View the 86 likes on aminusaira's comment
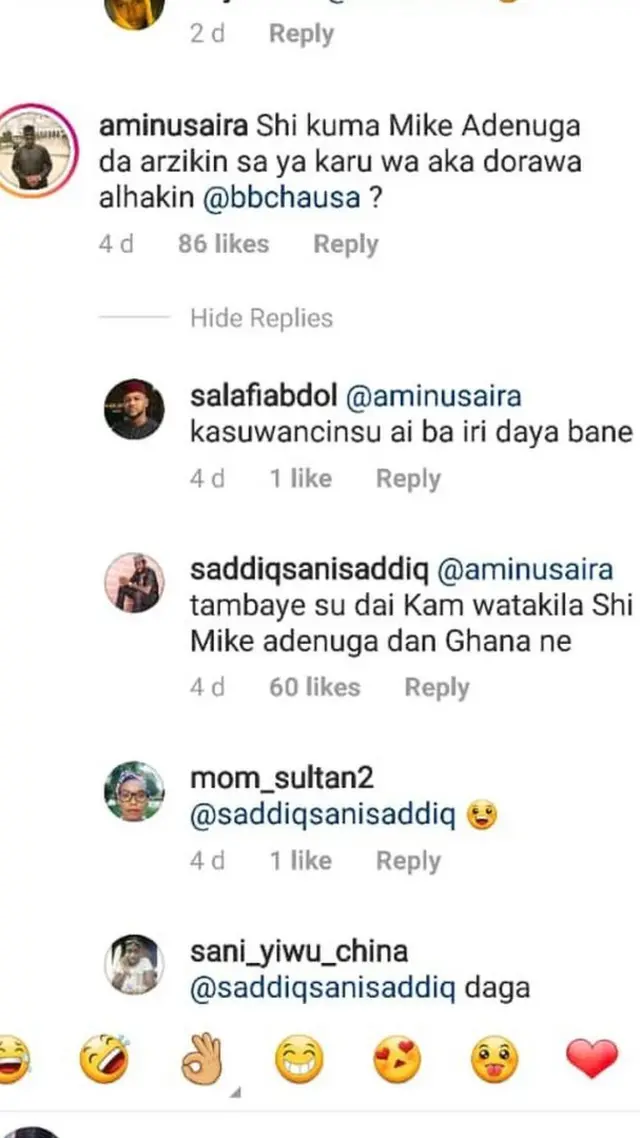The height and width of the screenshot is (1138, 640). (223, 244)
